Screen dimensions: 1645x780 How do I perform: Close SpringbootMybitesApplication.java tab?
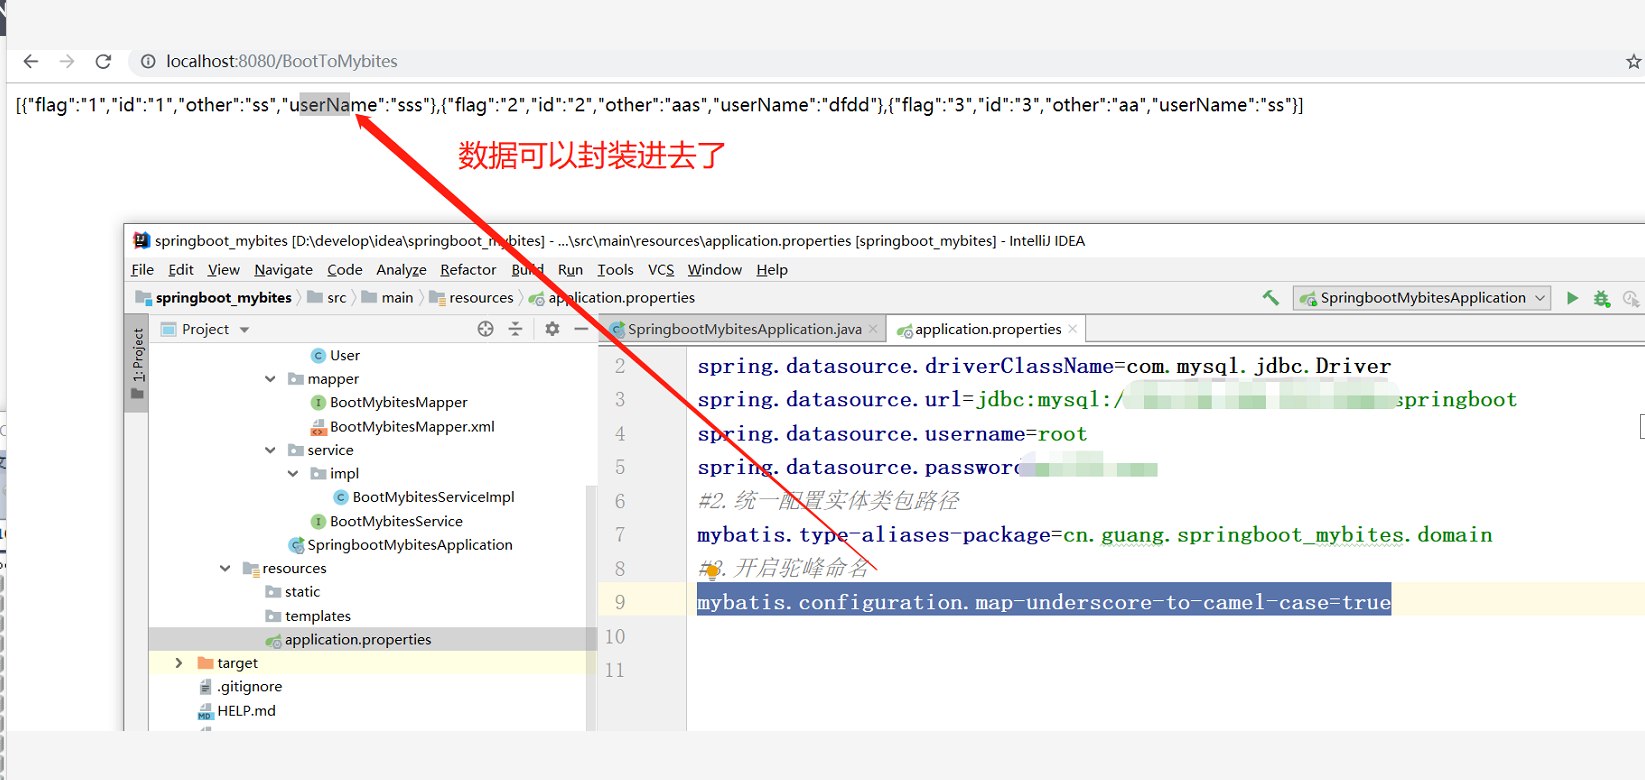pos(873,329)
